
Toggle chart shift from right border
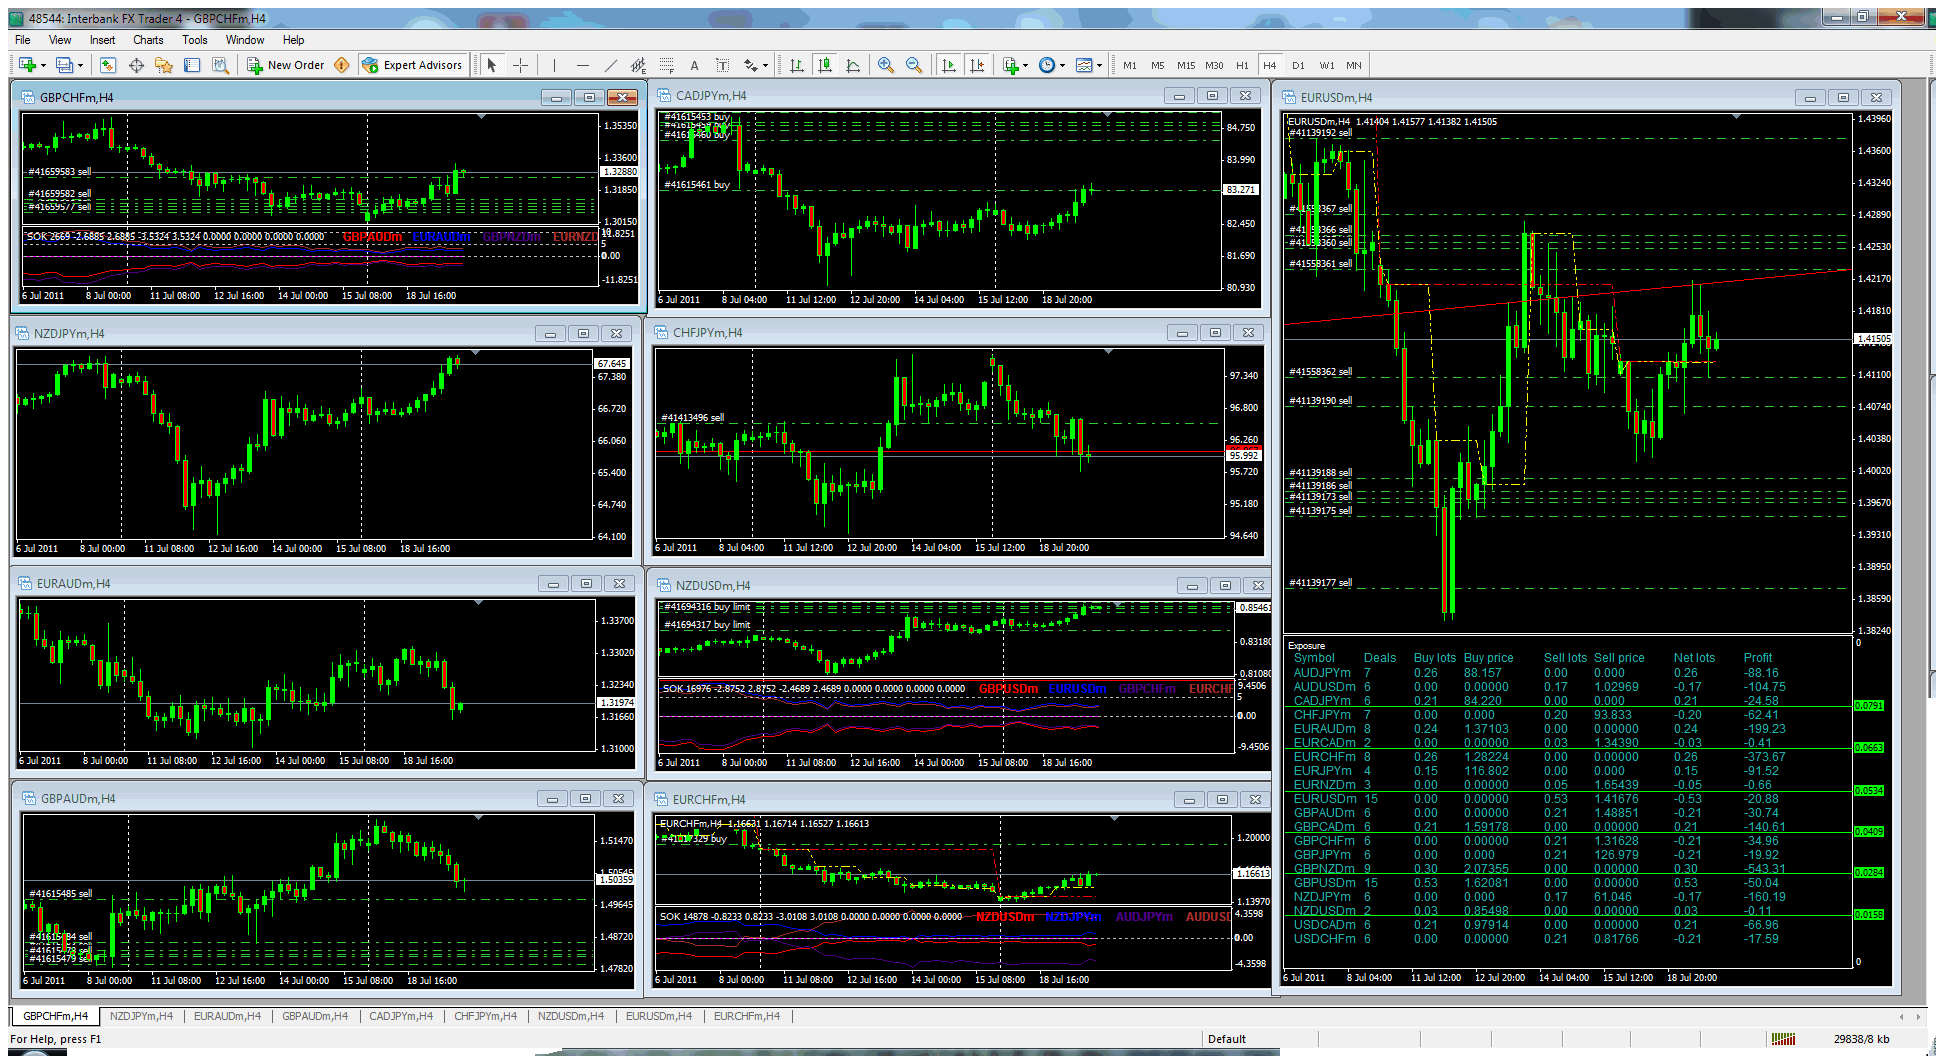(977, 65)
